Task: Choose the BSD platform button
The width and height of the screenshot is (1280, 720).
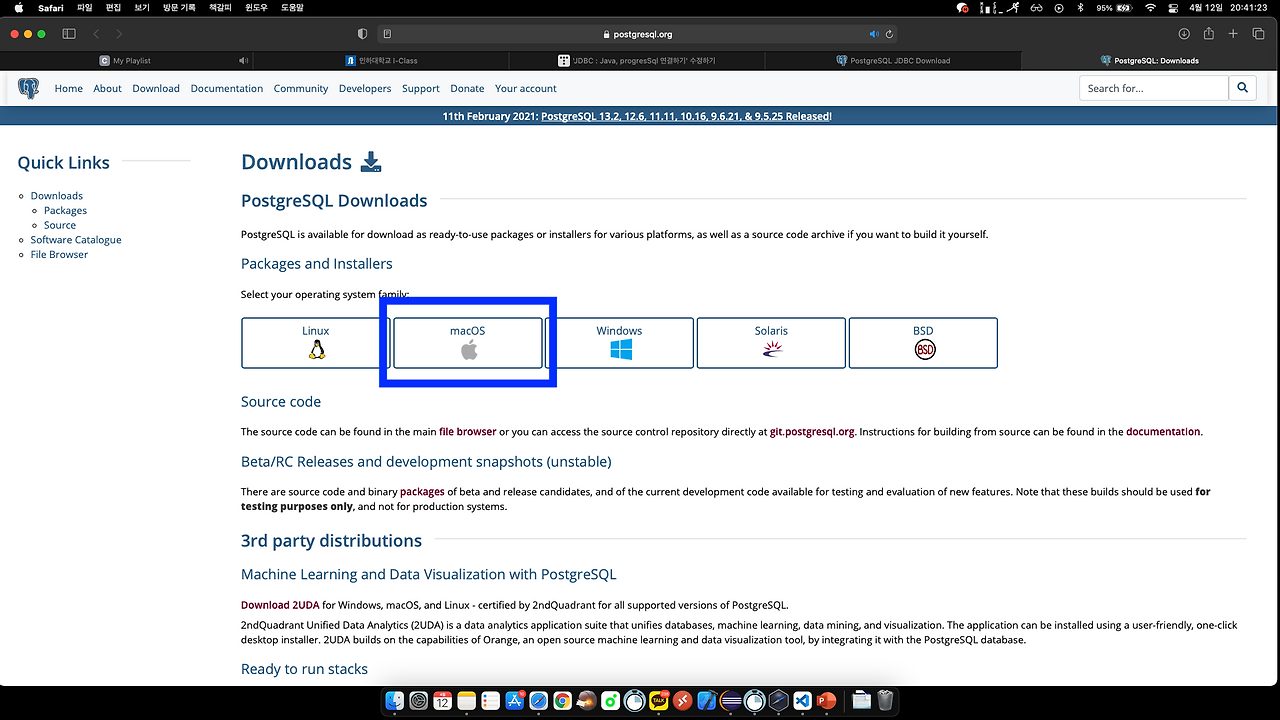Action: click(x=923, y=343)
